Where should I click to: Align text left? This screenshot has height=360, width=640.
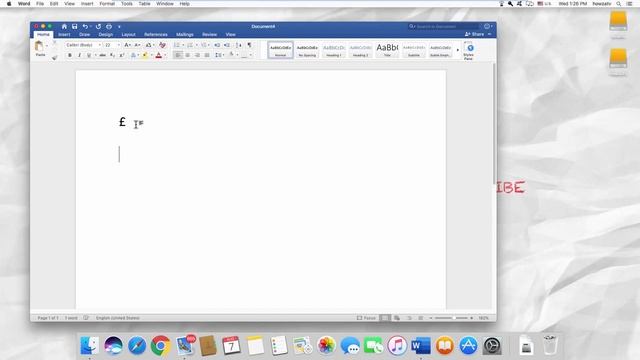(178, 55)
